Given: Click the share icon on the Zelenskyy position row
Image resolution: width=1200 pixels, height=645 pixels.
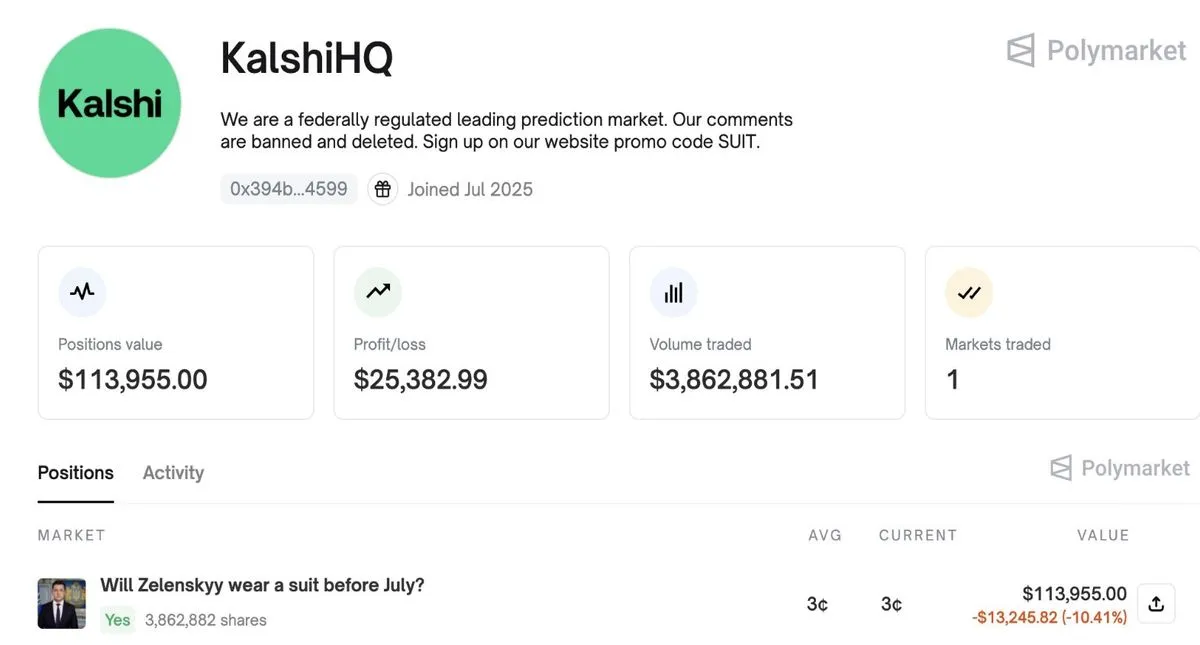Looking at the screenshot, I should [1156, 603].
